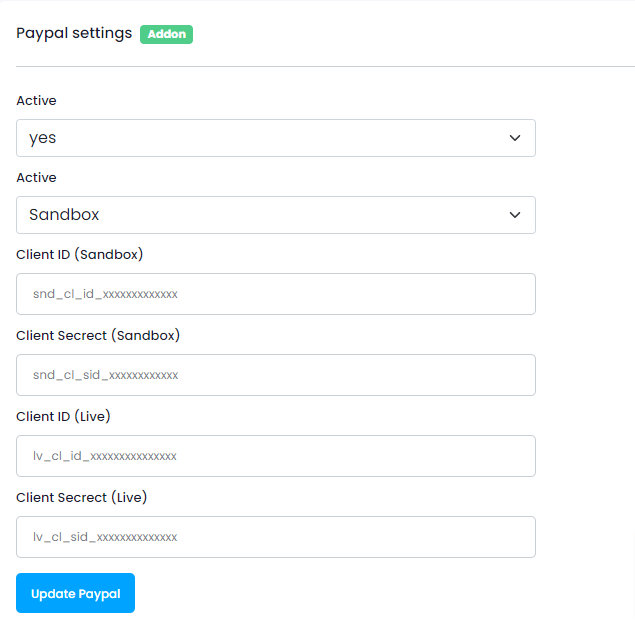Click the Client Secrect (Sandbox) label
The image size is (635, 638).
point(98,335)
